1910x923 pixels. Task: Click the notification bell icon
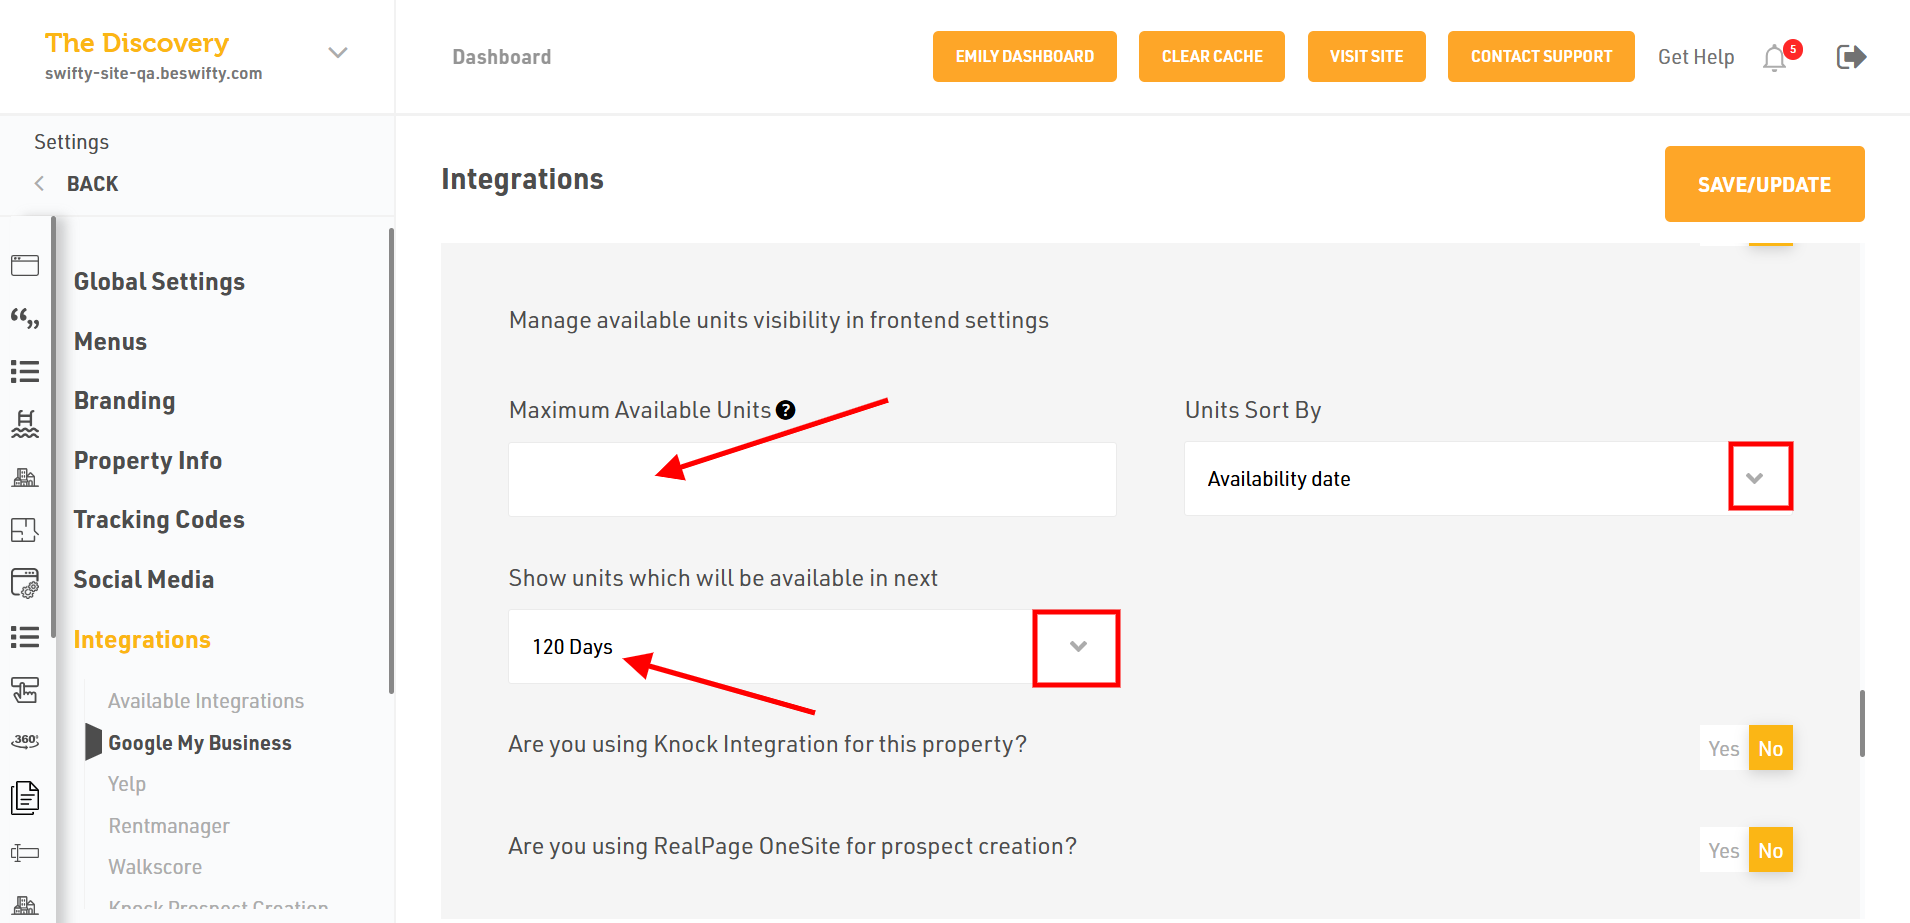point(1775,58)
